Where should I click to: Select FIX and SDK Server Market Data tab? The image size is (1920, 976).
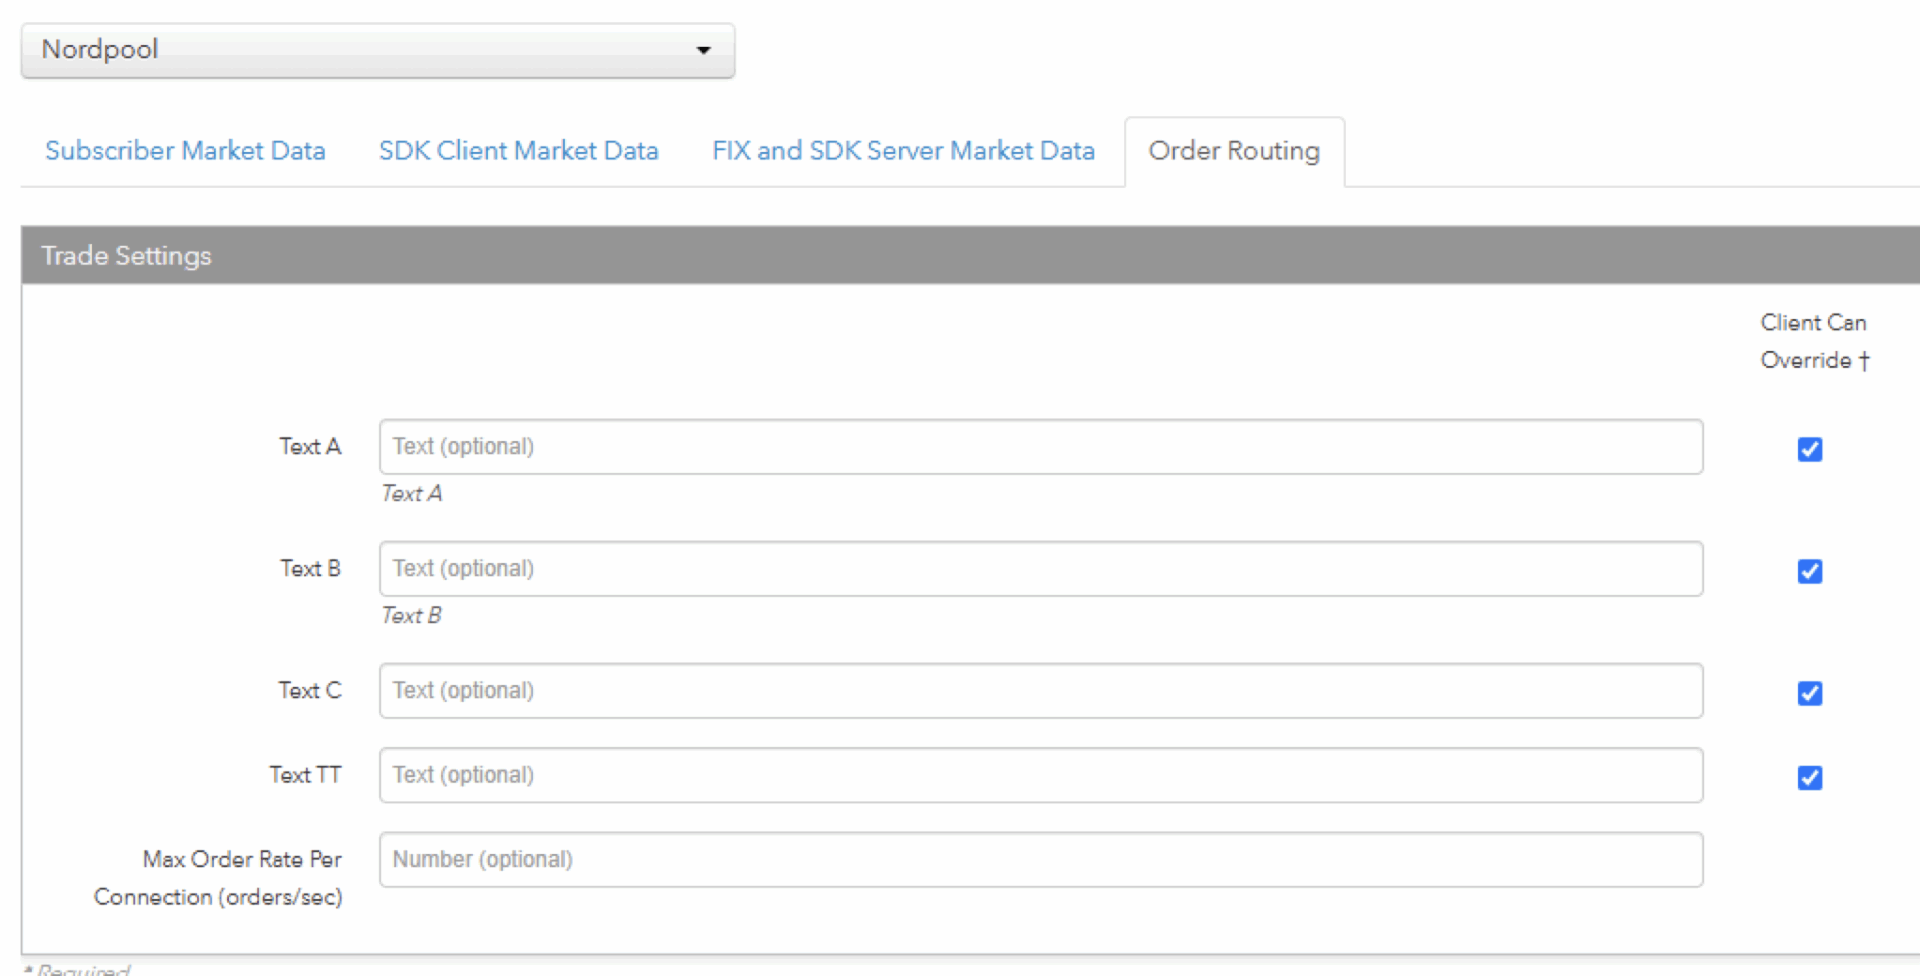[903, 151]
